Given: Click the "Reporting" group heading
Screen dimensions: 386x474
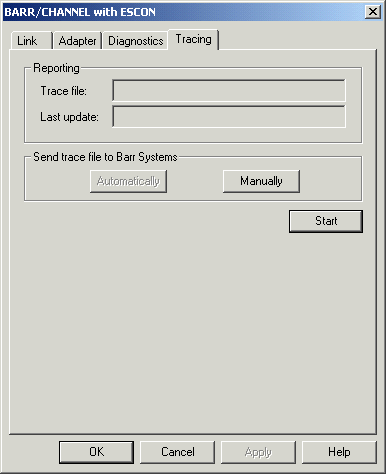Looking at the screenshot, I should point(56,68).
